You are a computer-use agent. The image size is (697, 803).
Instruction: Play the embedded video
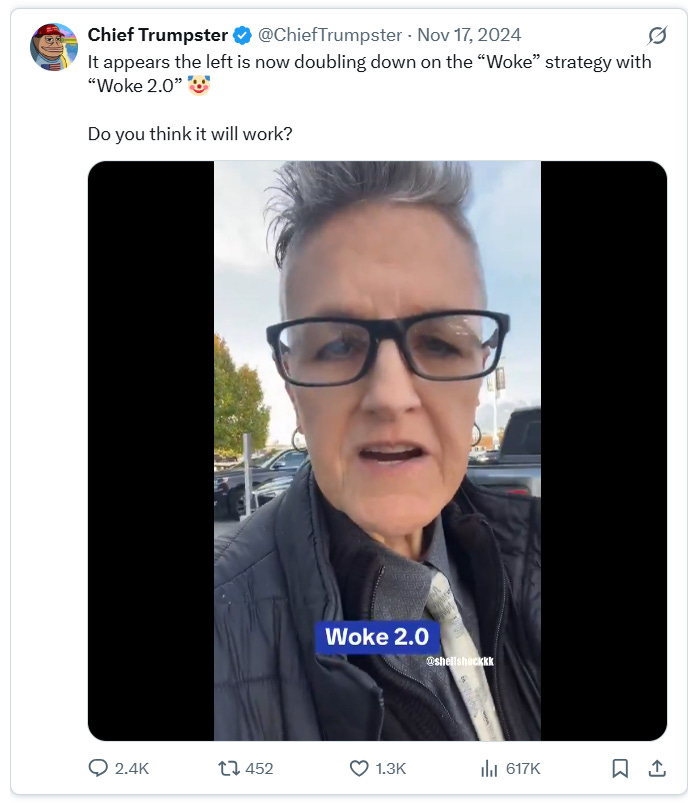377,451
